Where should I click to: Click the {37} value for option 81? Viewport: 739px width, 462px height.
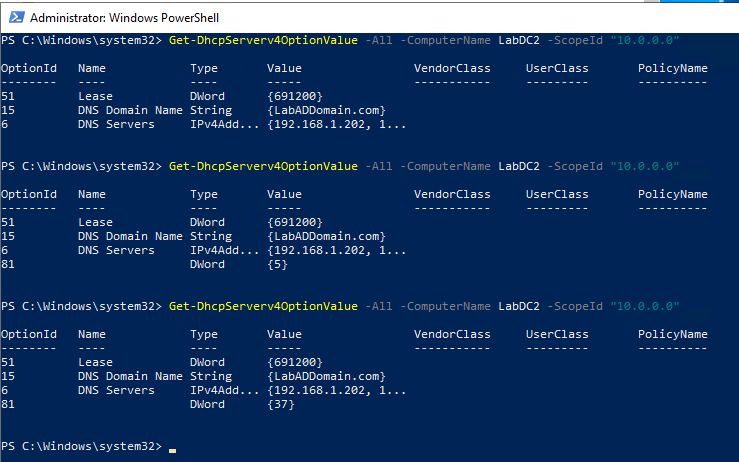pos(284,404)
